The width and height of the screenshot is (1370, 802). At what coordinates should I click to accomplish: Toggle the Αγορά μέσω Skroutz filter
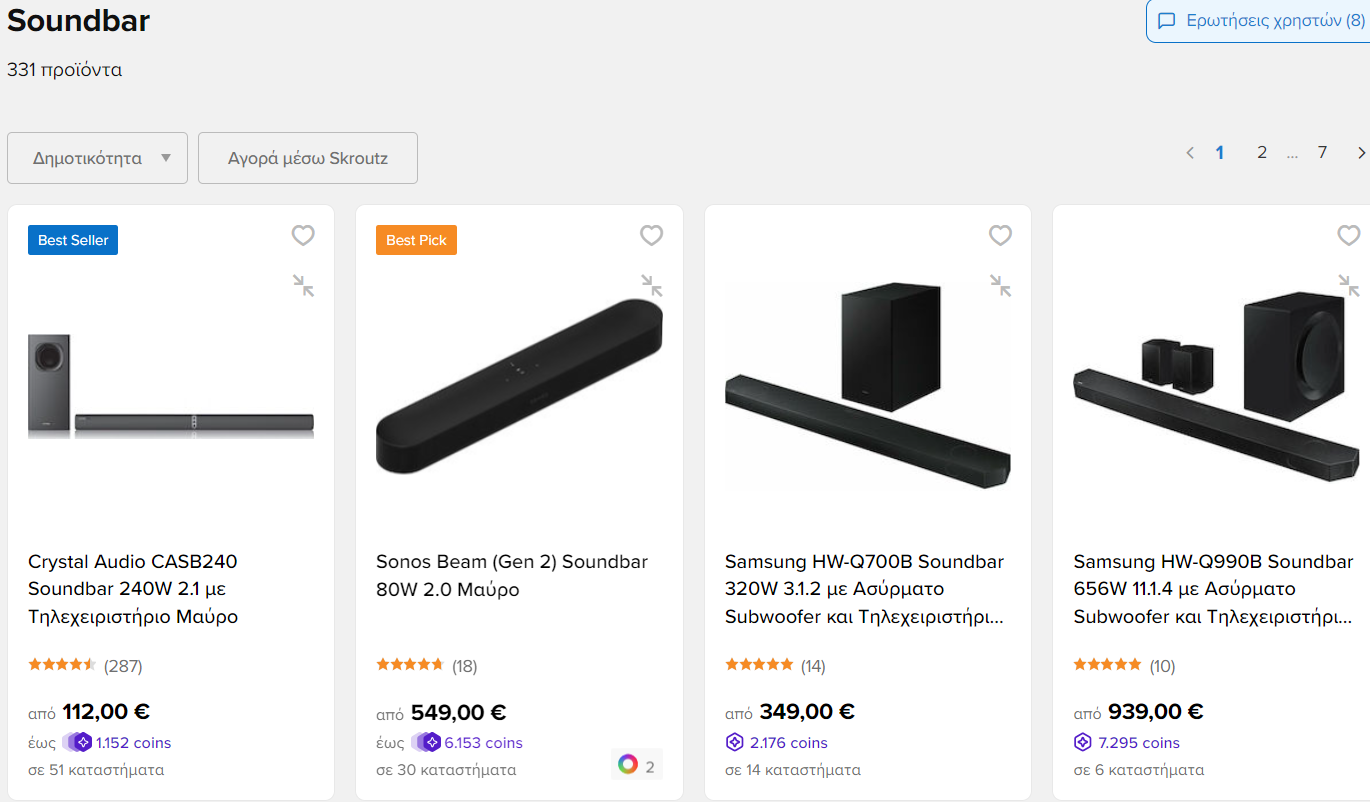click(x=308, y=158)
